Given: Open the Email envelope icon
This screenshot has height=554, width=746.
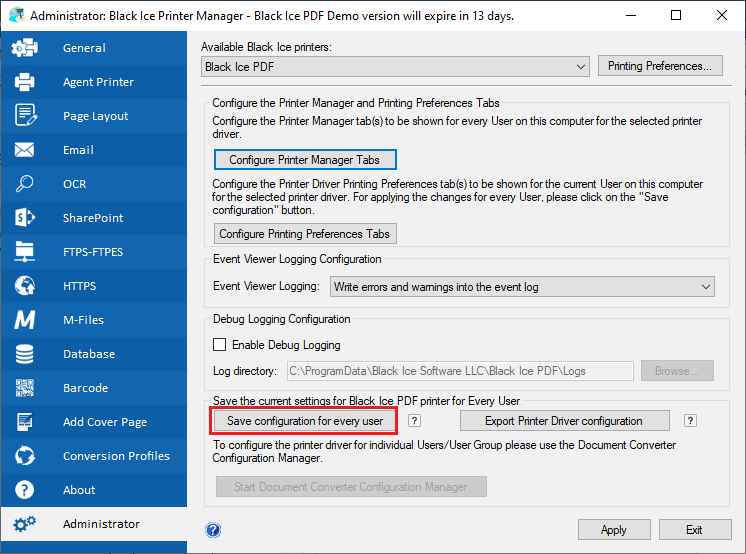Looking at the screenshot, I should click(x=25, y=150).
